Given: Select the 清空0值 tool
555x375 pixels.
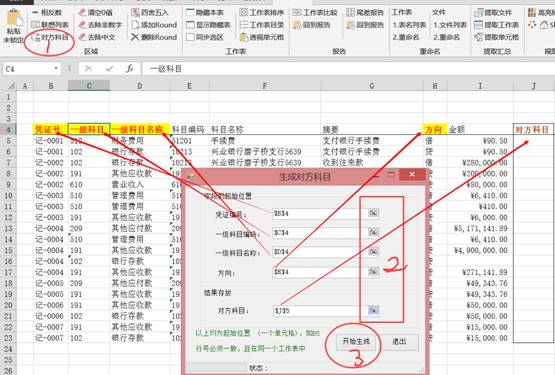Looking at the screenshot, I should (95, 13).
